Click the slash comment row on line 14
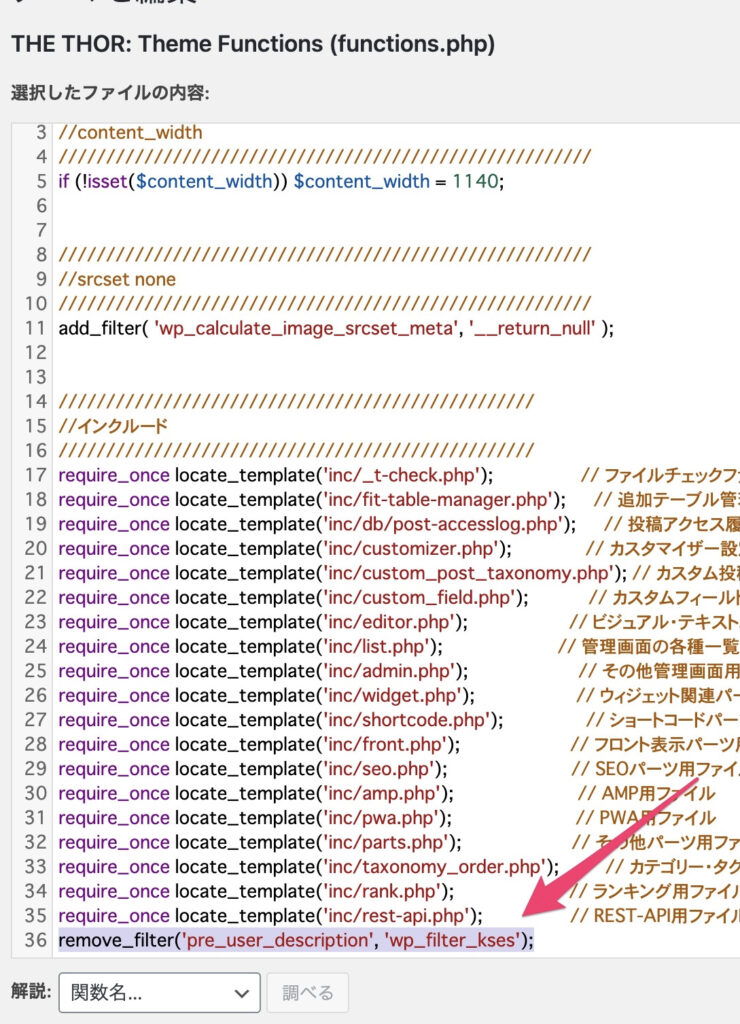 [x=297, y=402]
